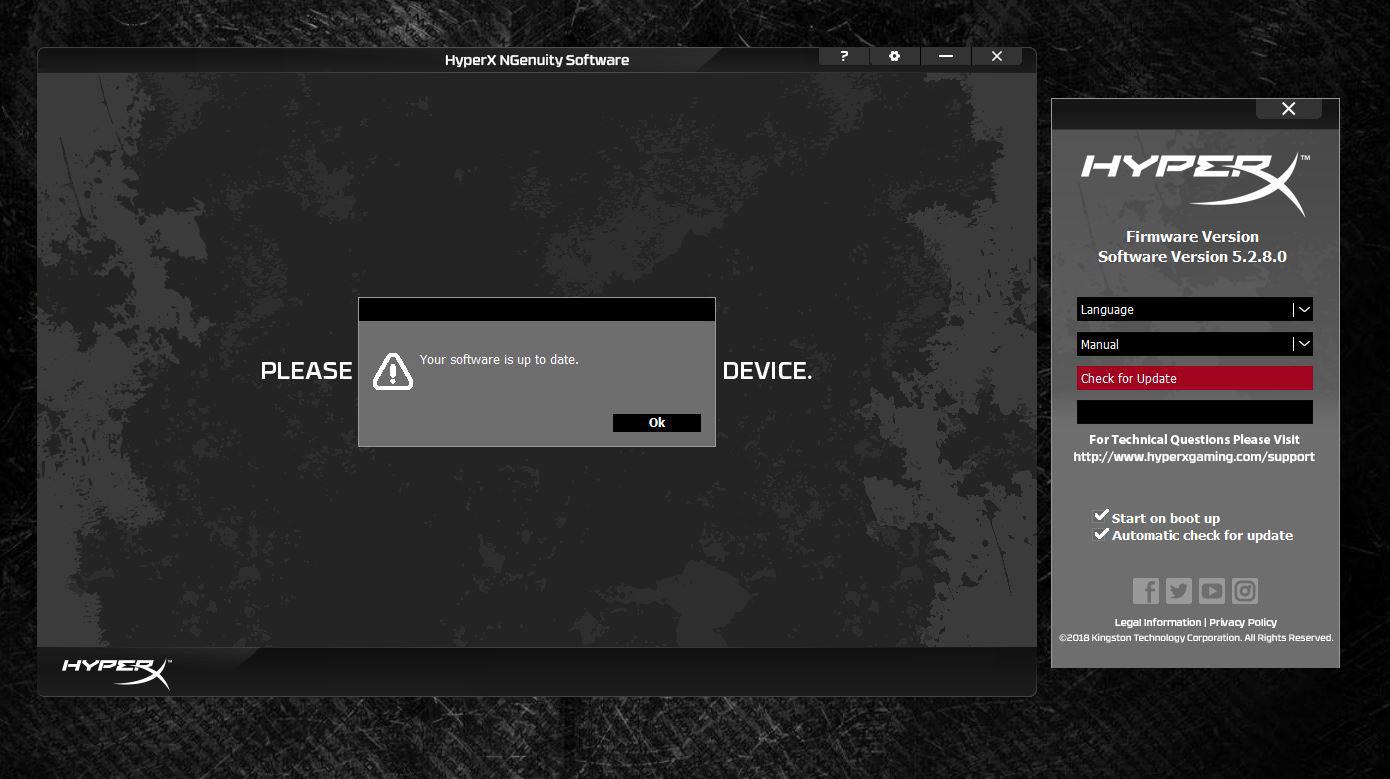
Task: Open the HyperX Instagram icon
Action: coord(1245,591)
